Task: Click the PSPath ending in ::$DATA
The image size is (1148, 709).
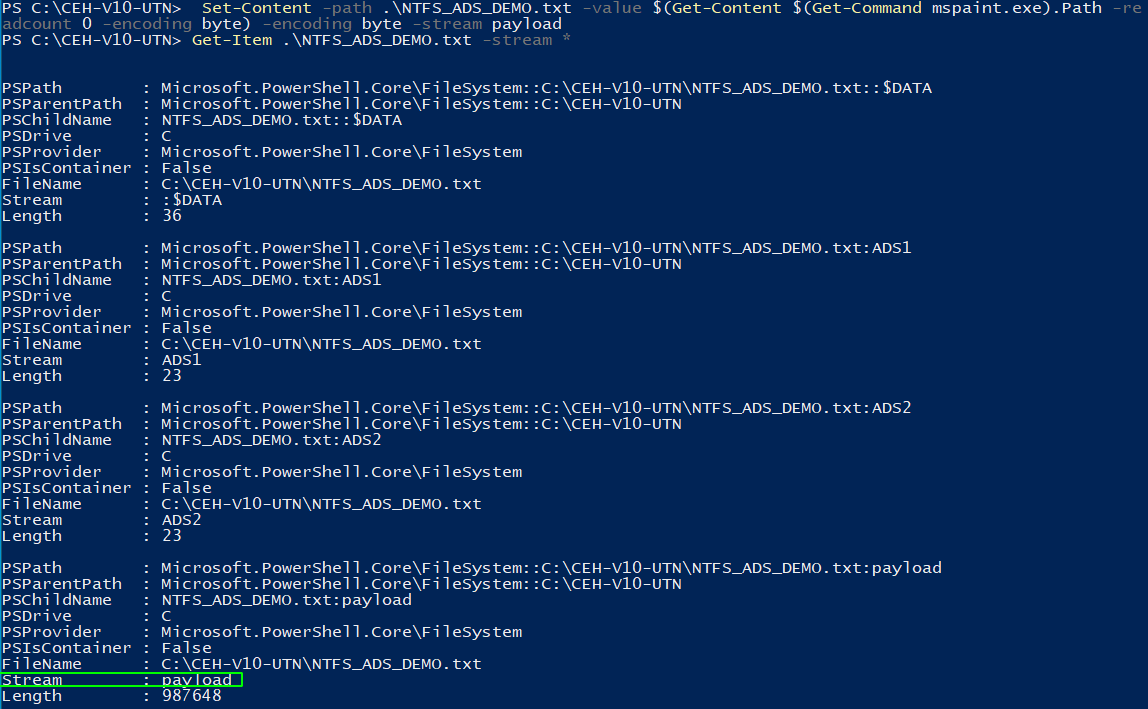Action: (x=546, y=88)
